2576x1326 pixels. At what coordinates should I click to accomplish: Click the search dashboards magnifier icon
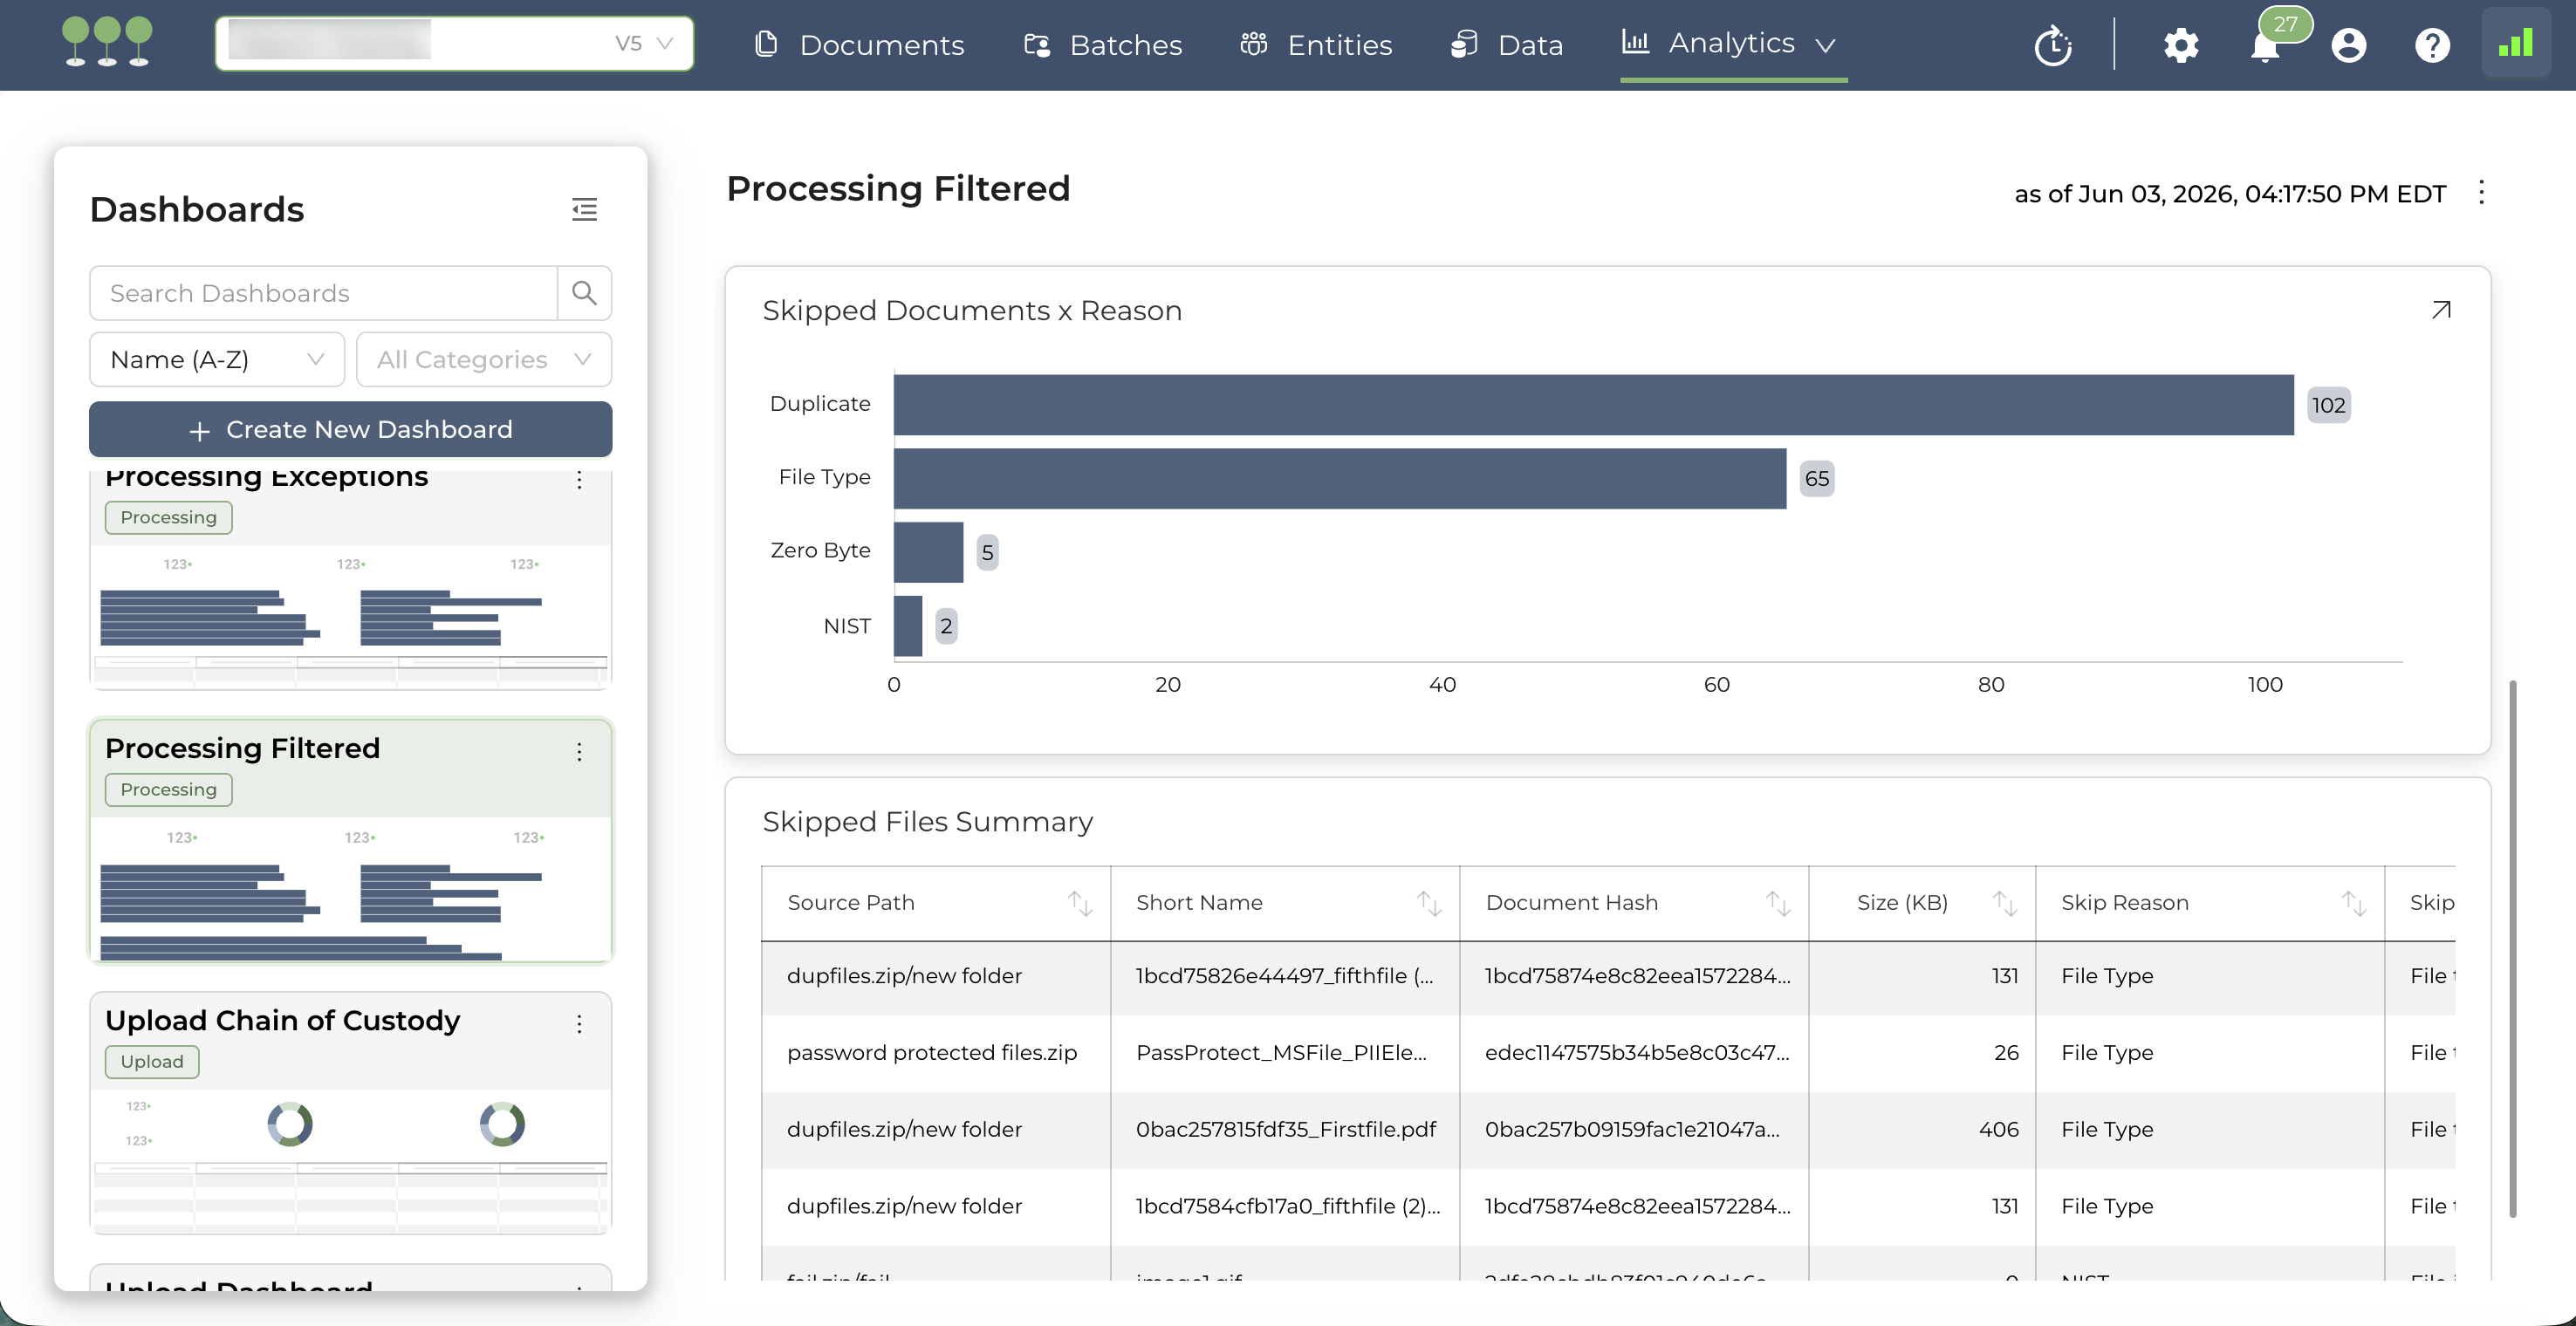point(584,293)
